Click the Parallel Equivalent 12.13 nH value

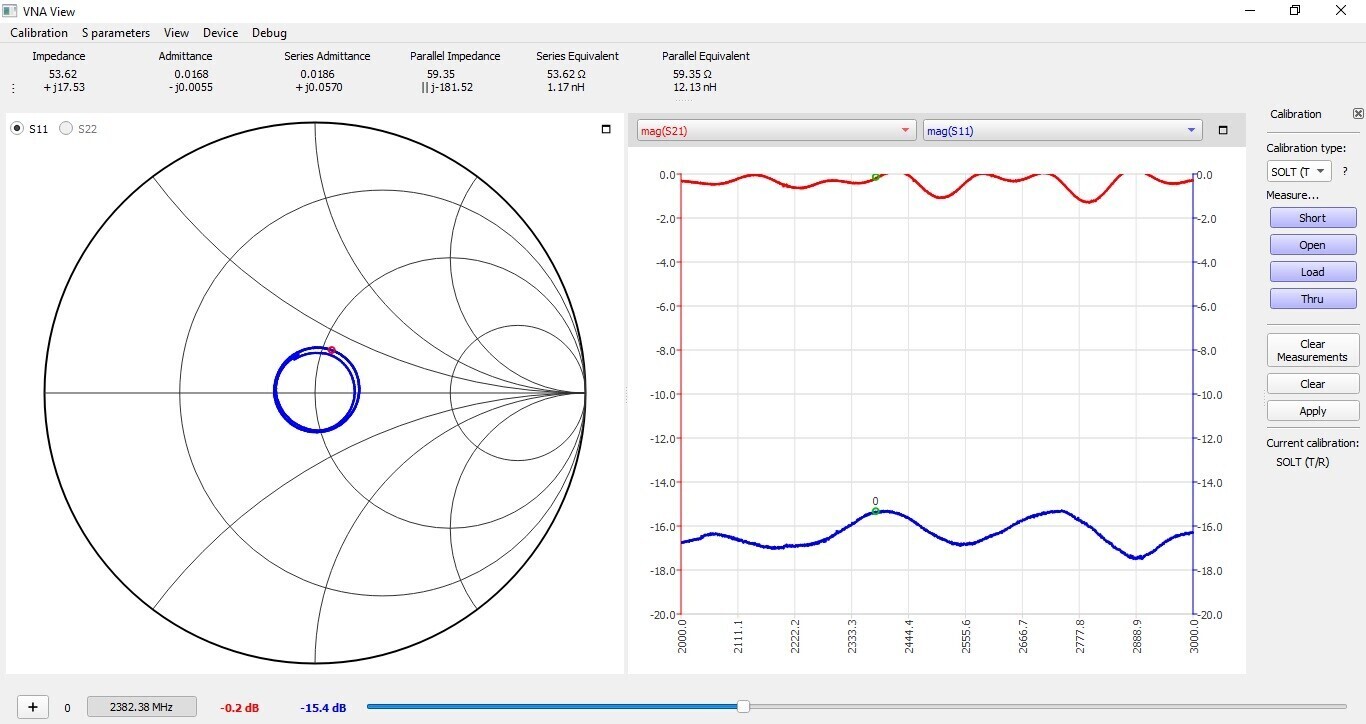point(695,87)
